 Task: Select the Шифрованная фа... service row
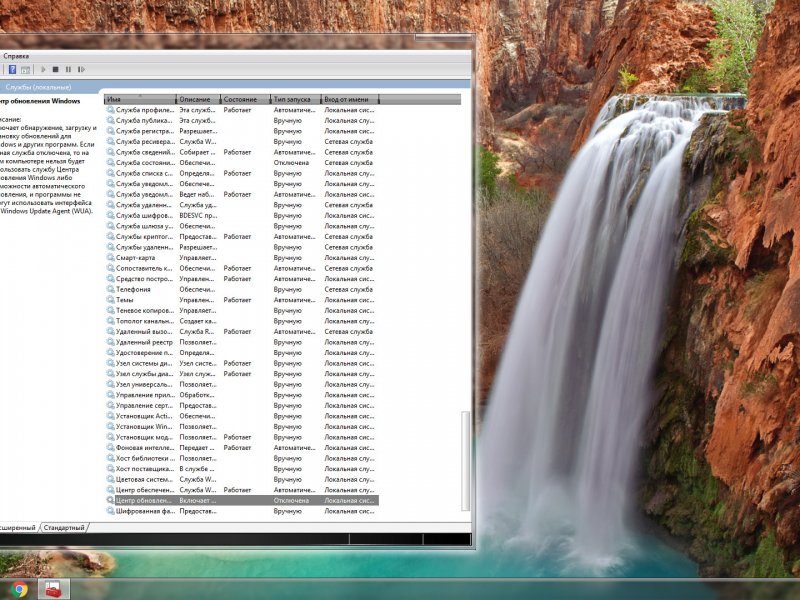pos(242,511)
